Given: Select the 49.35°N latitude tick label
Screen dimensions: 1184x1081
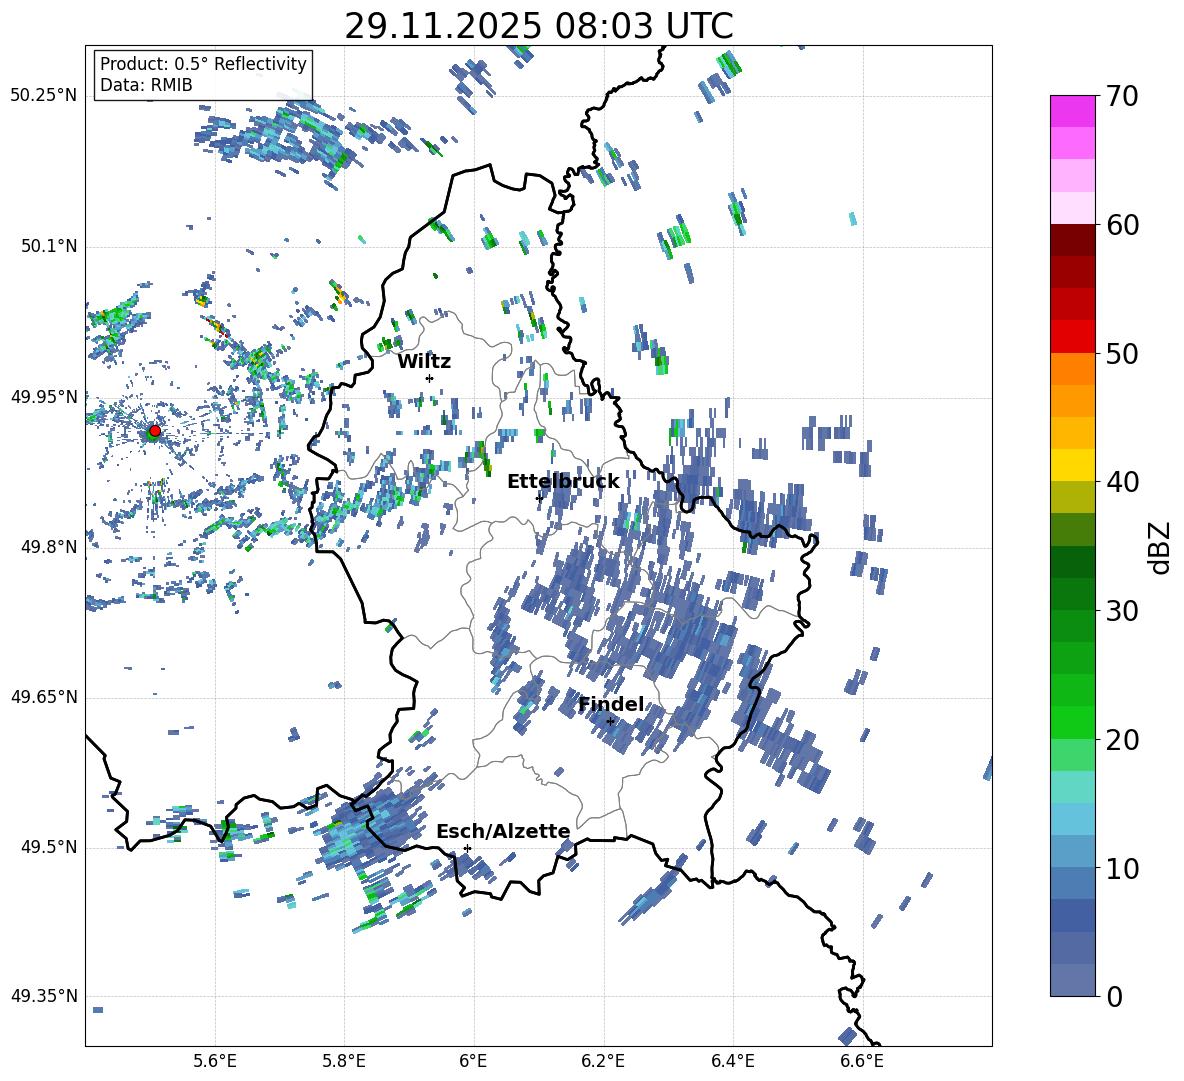Looking at the screenshot, I should (44, 996).
